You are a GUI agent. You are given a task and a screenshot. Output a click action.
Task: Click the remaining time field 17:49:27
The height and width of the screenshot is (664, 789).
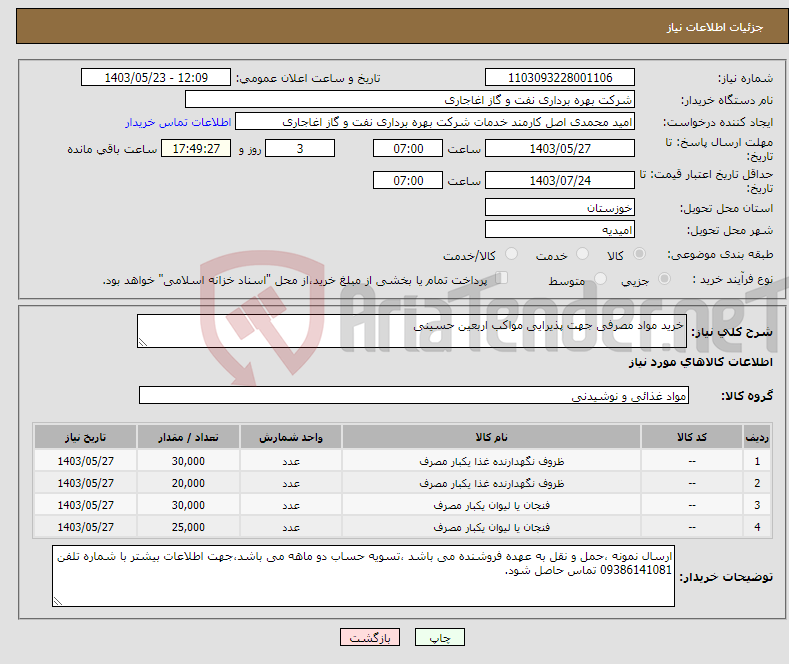(196, 148)
